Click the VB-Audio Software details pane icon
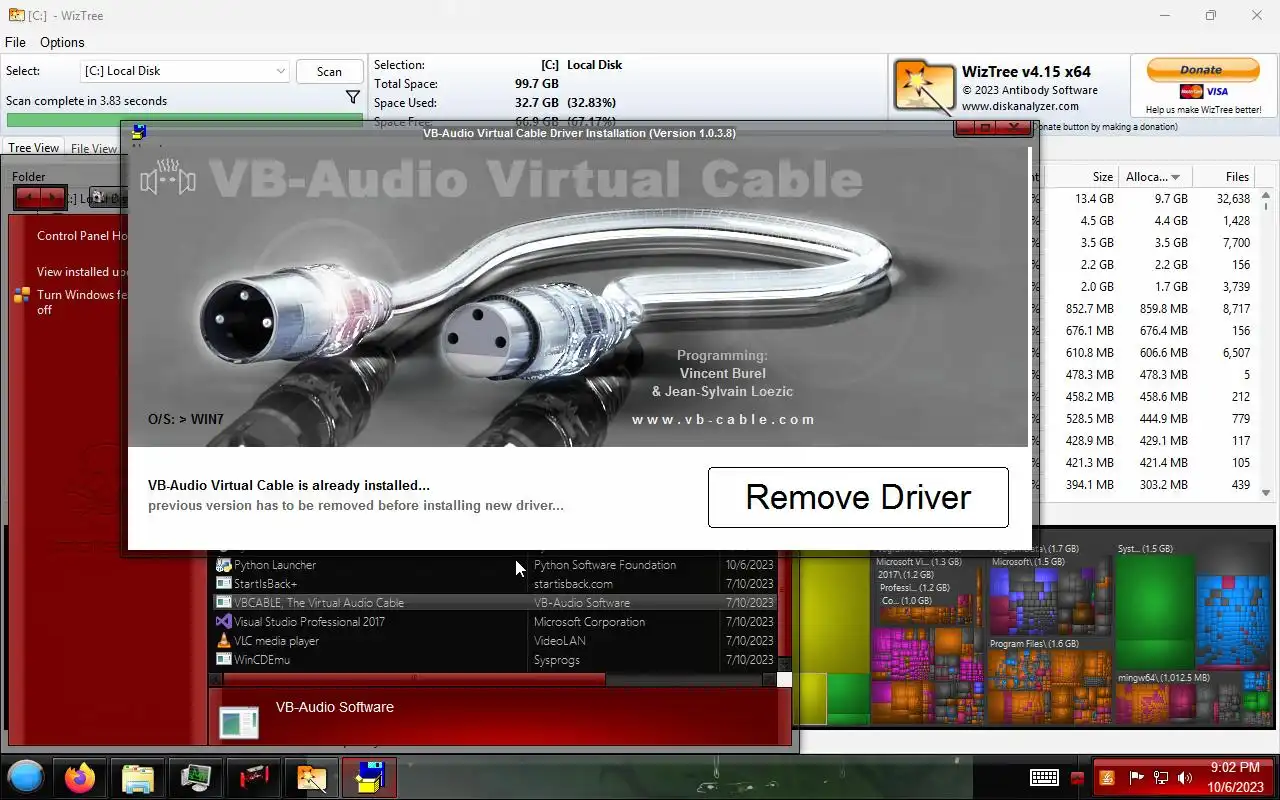1280x800 pixels. (238, 722)
